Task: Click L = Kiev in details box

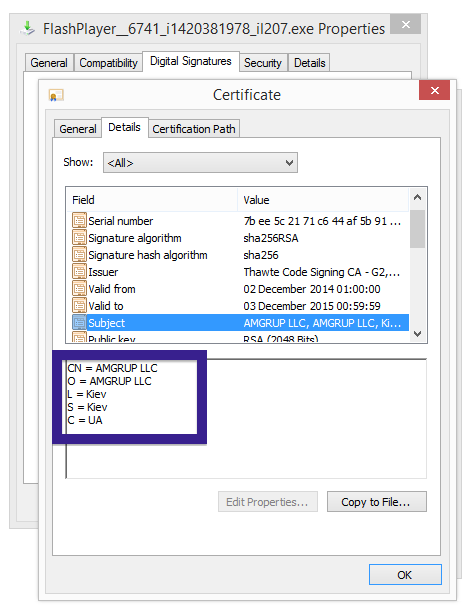Action: pos(87,394)
